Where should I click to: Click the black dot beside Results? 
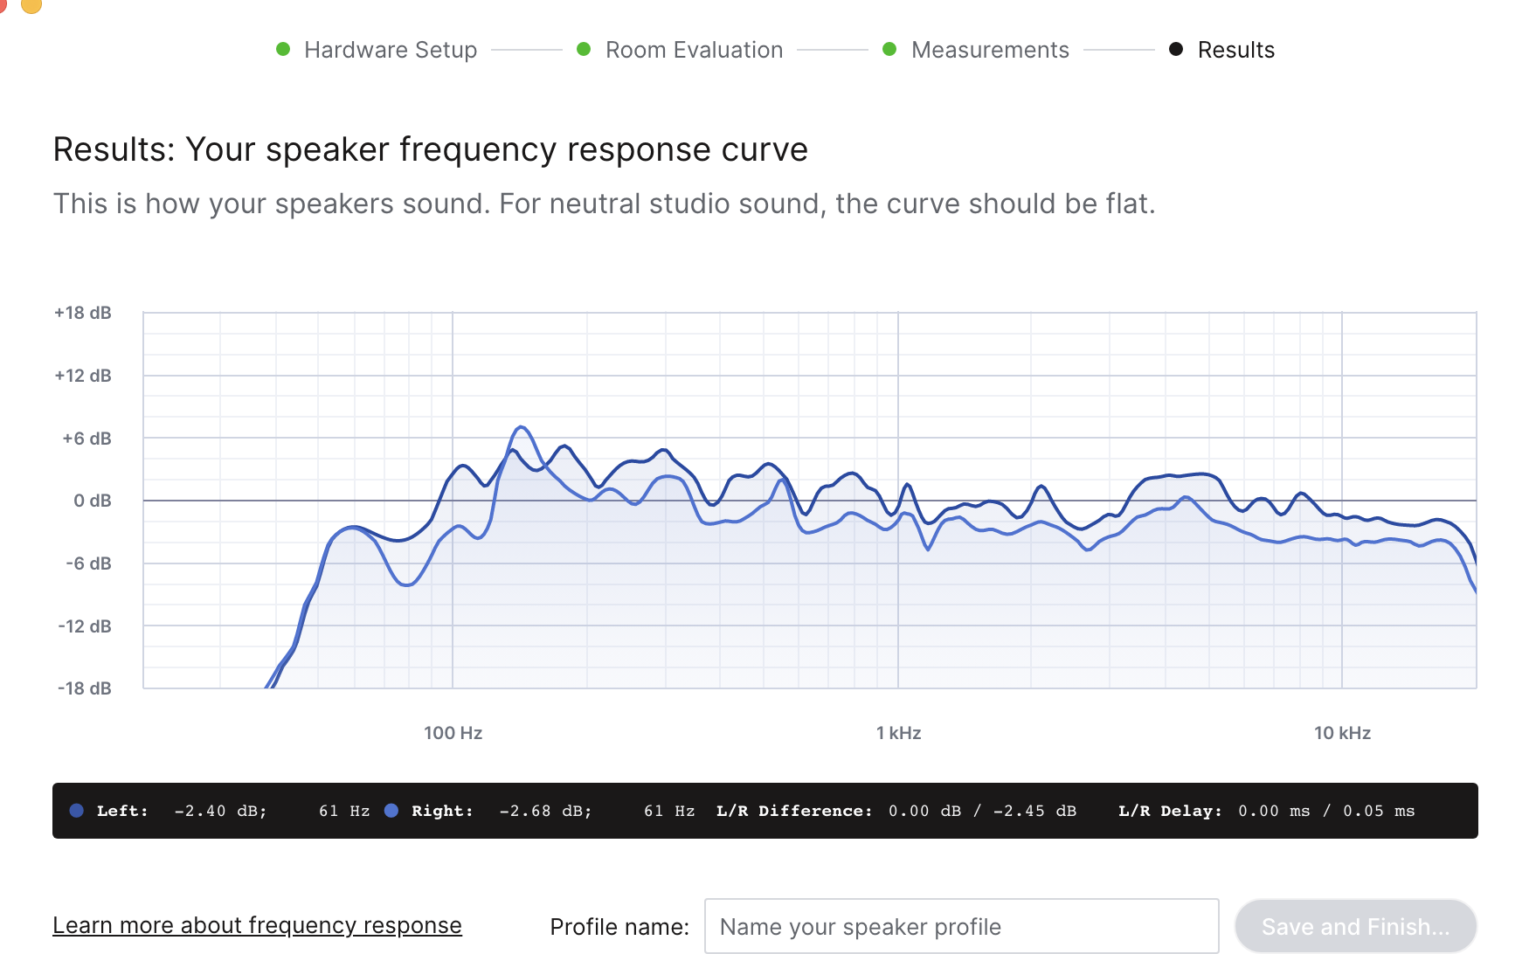[1176, 49]
